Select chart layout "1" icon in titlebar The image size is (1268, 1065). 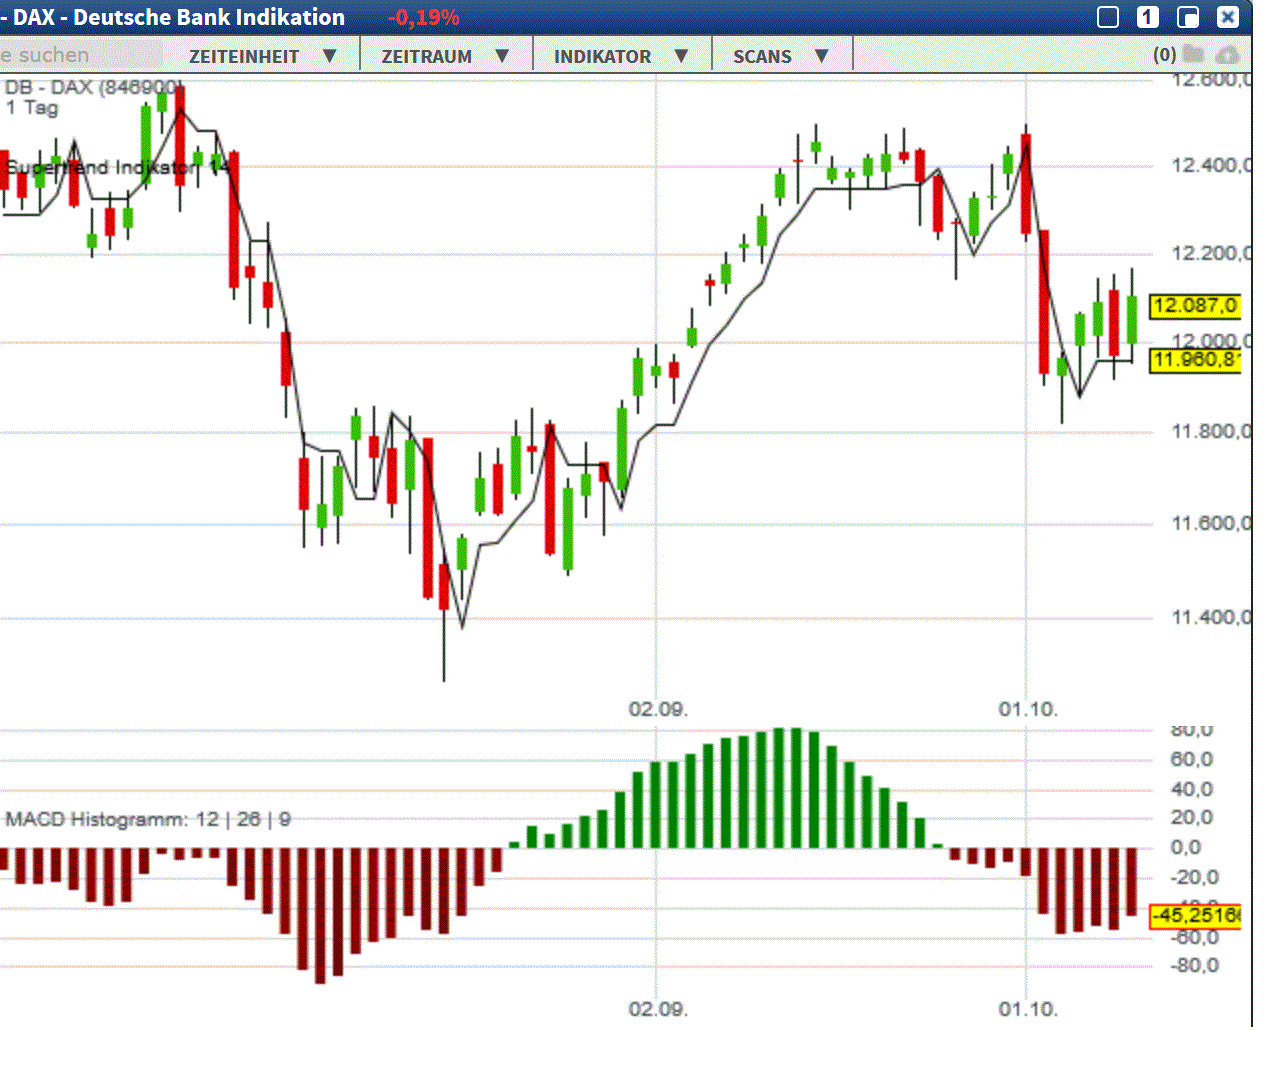(x=1147, y=17)
